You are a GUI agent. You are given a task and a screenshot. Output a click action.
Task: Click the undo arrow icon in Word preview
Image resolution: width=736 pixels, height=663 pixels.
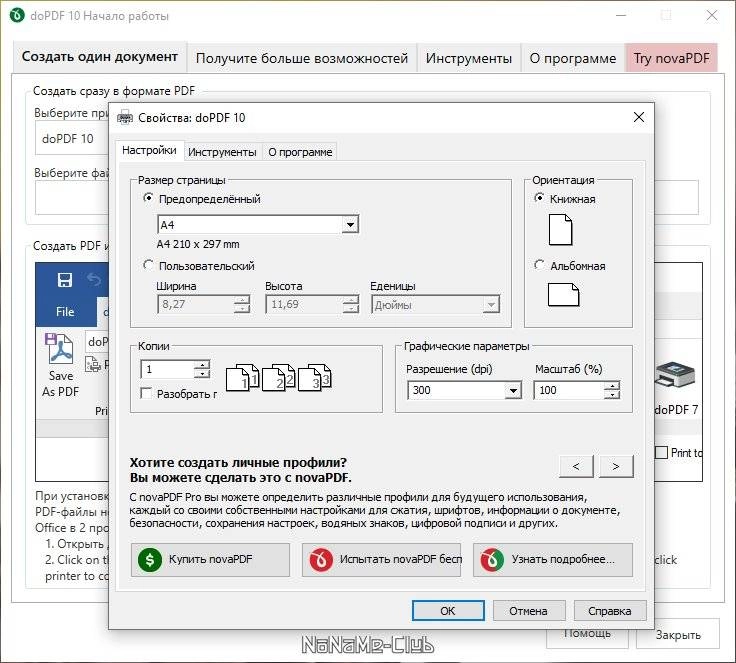point(94,280)
